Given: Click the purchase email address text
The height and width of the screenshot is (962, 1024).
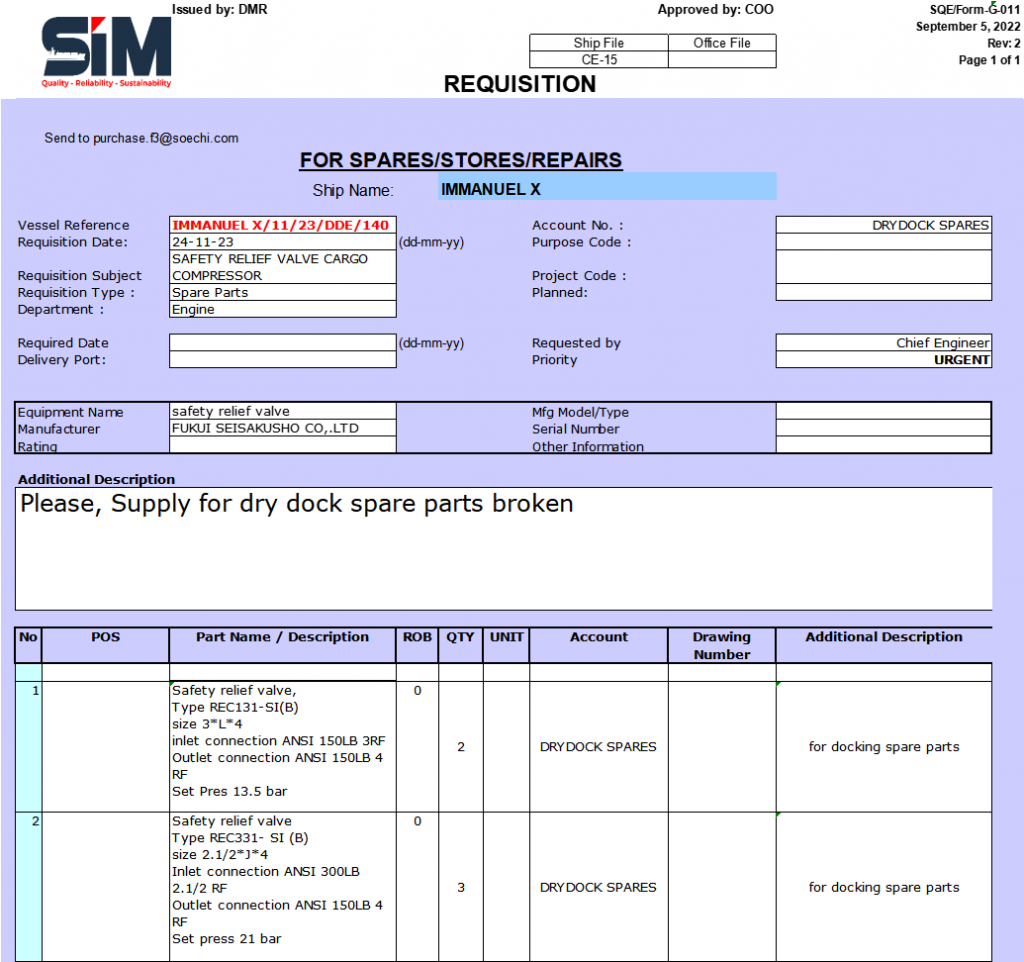Looking at the screenshot, I should pyautogui.click(x=141, y=139).
